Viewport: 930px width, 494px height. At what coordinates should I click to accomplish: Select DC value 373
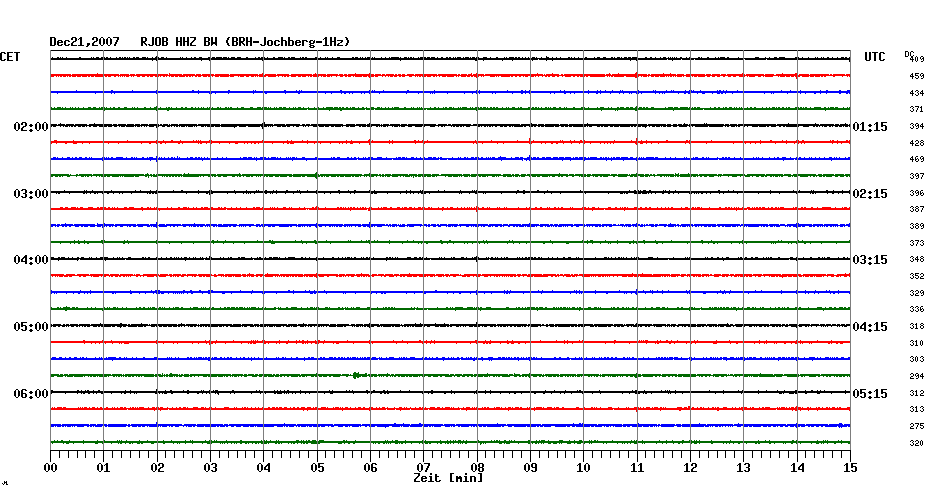click(x=916, y=243)
